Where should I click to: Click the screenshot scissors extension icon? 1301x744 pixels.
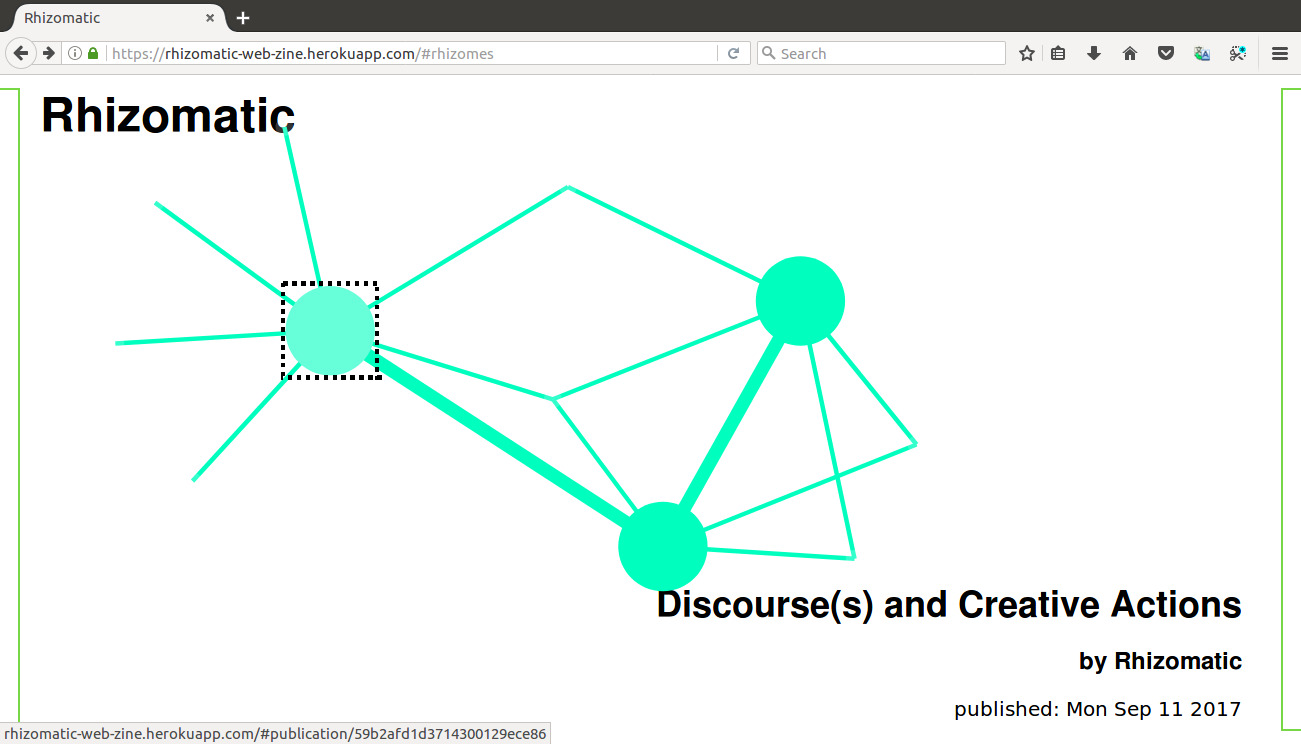pos(1238,54)
